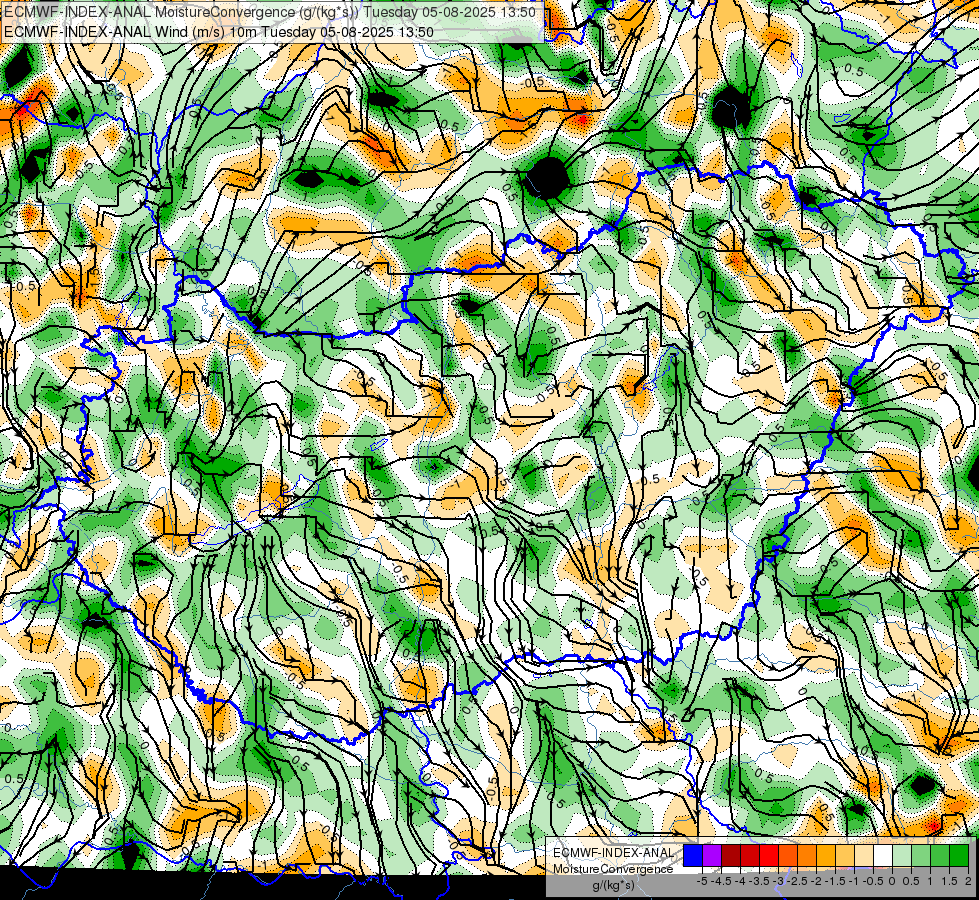
Task: Click the amber swatch -2 to -1.5
Action: [826, 855]
